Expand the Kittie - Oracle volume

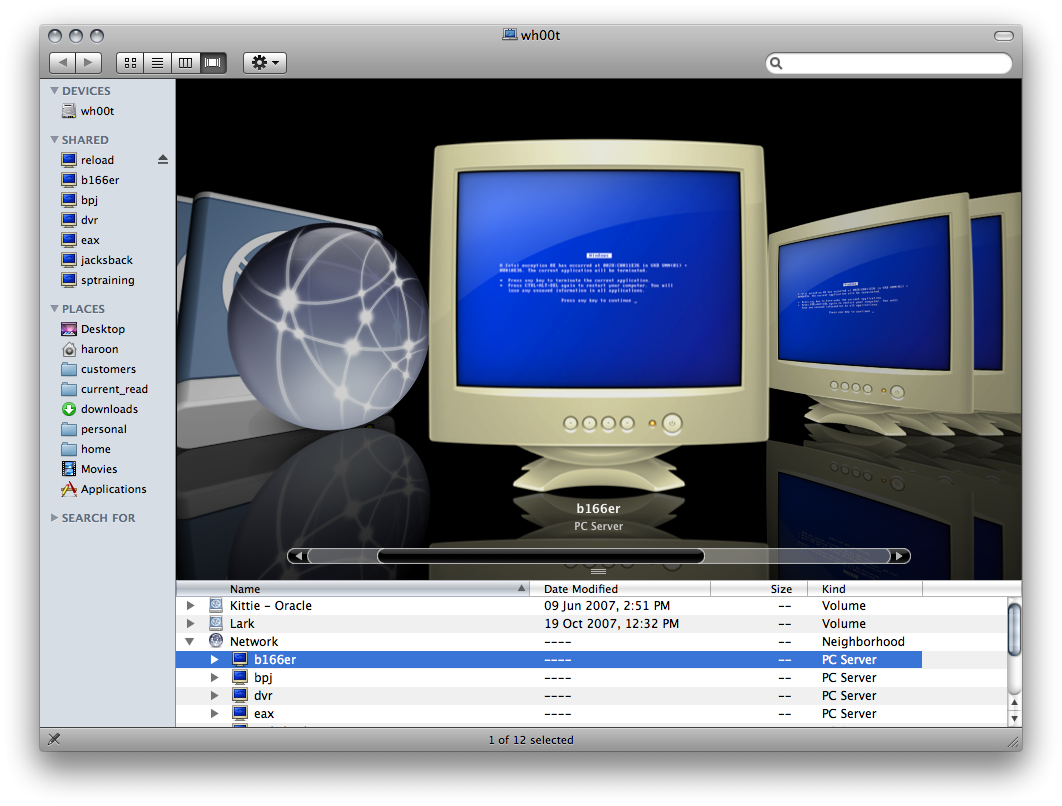(190, 606)
